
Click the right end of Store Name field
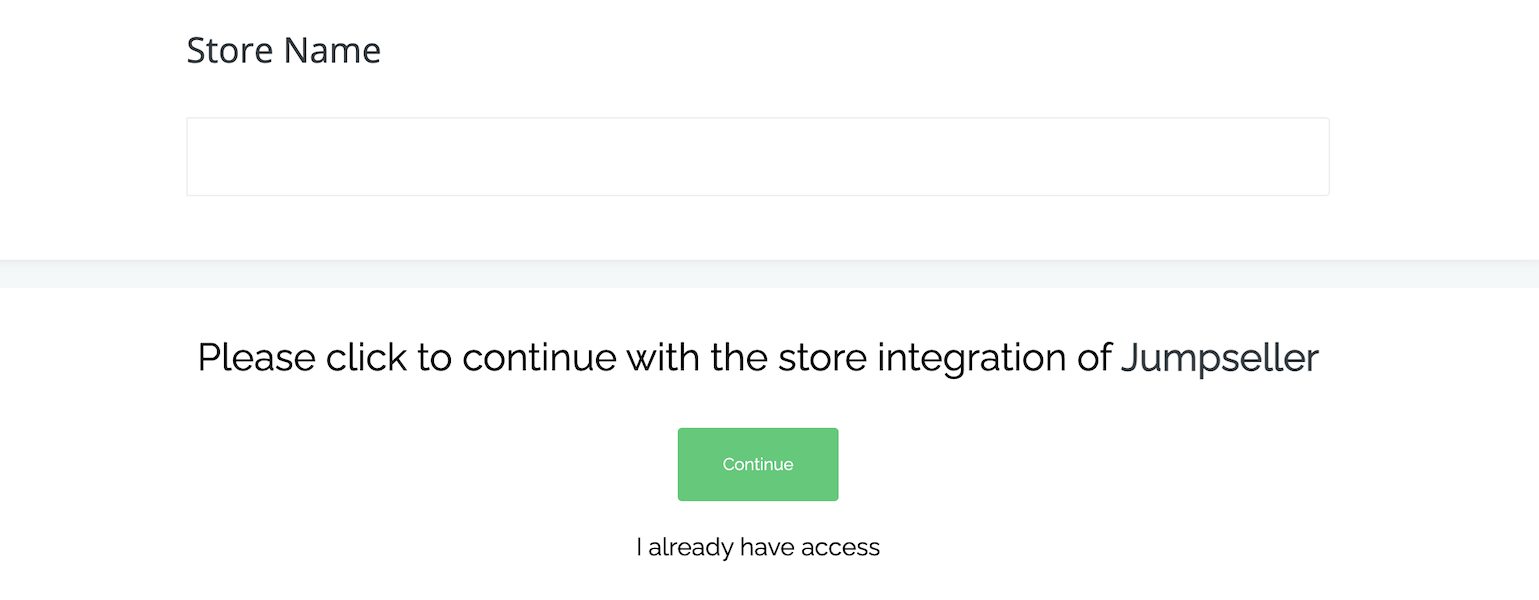(x=1315, y=157)
